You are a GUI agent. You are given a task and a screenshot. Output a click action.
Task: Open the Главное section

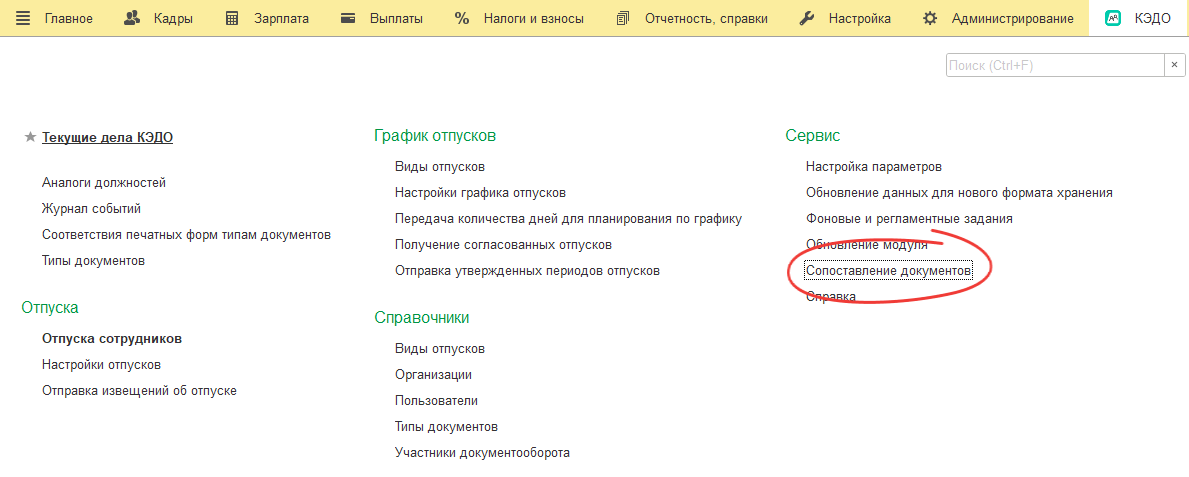(x=69, y=18)
